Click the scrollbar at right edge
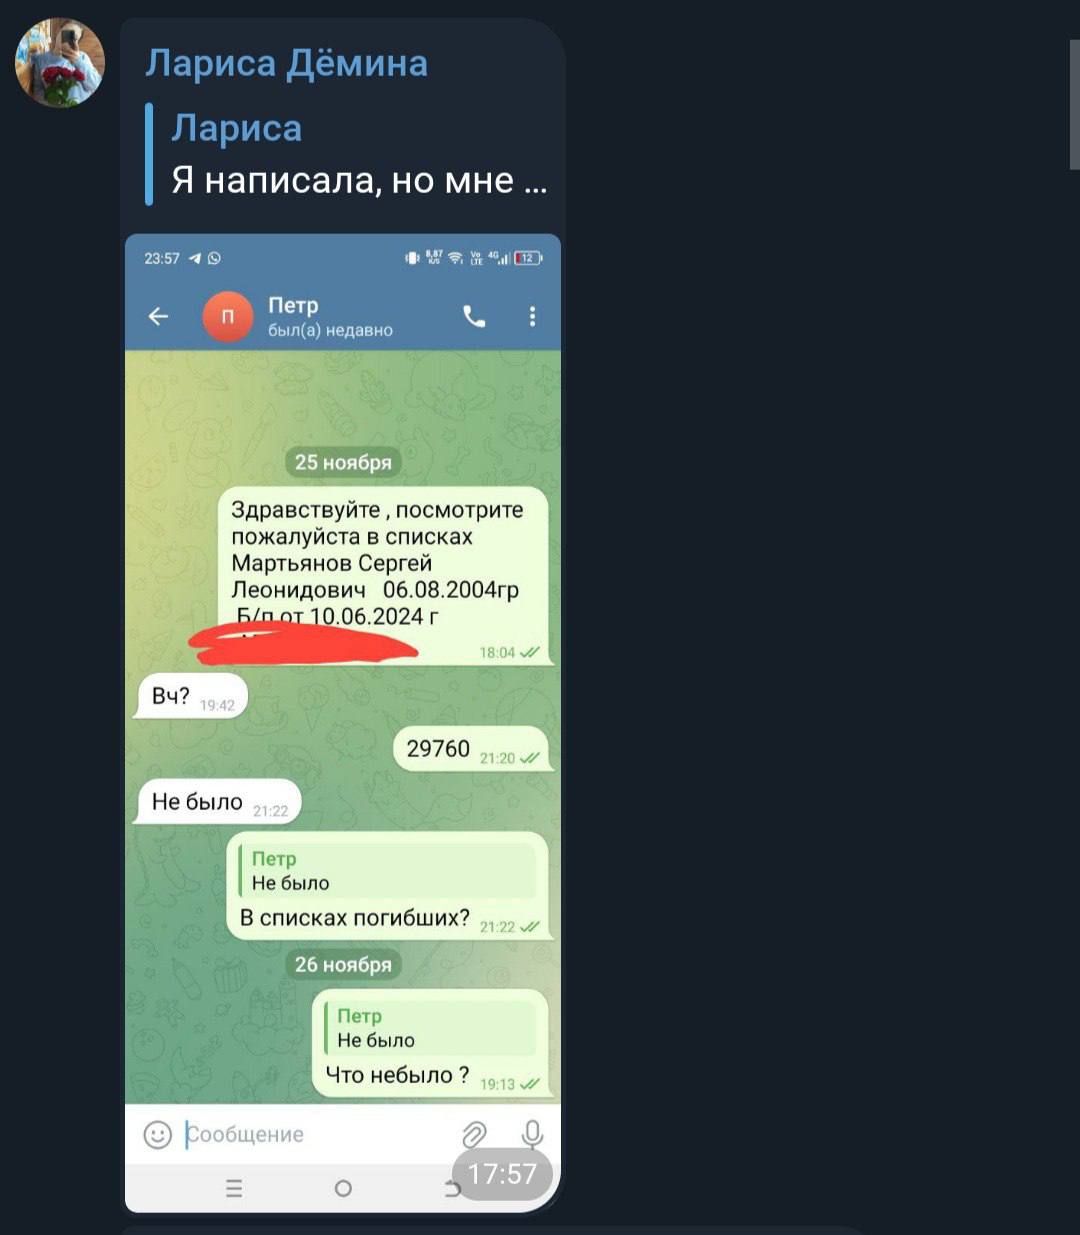Image resolution: width=1080 pixels, height=1235 pixels. coord(1074,105)
